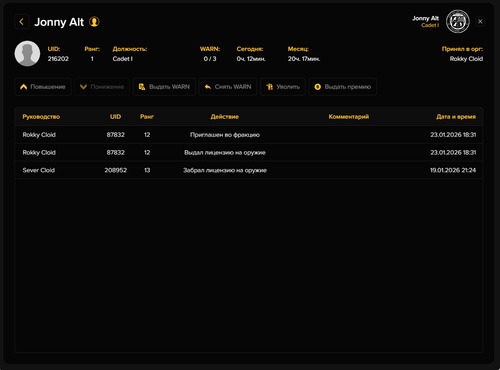Click the Ранг column header in table
The height and width of the screenshot is (370, 500).
147,117
